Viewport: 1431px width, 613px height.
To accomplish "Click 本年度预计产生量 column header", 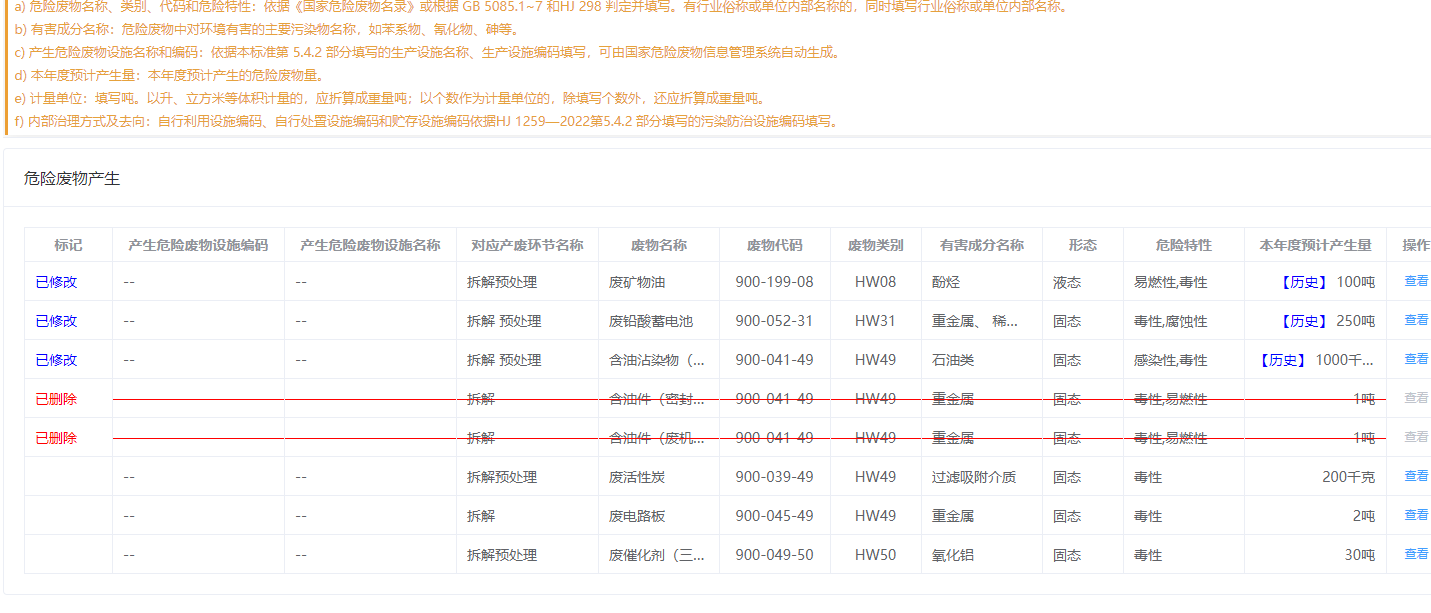I will tap(1315, 245).
